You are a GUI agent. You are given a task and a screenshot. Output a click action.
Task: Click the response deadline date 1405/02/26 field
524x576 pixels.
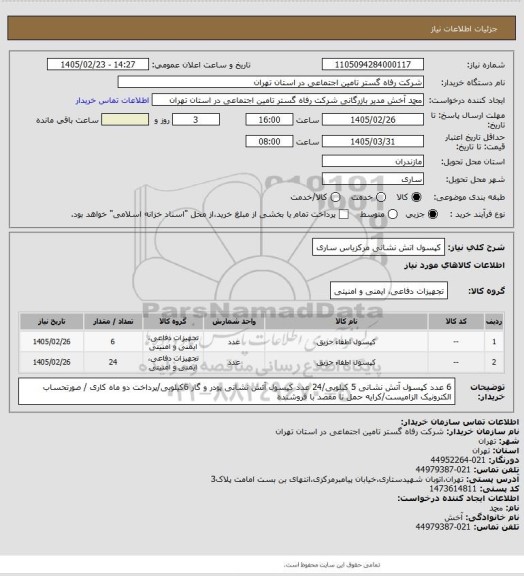pyautogui.click(x=373, y=120)
